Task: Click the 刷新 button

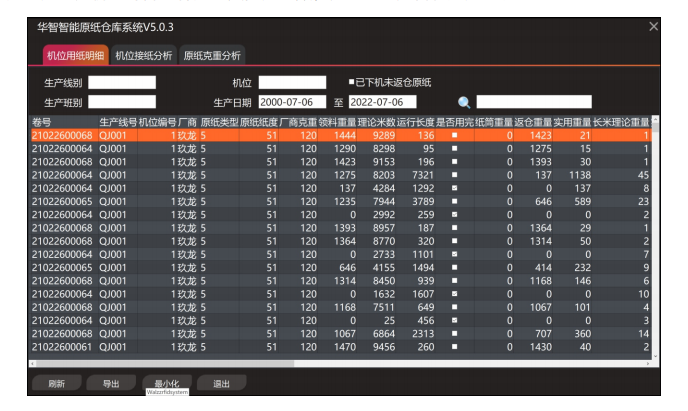Action: [x=56, y=383]
